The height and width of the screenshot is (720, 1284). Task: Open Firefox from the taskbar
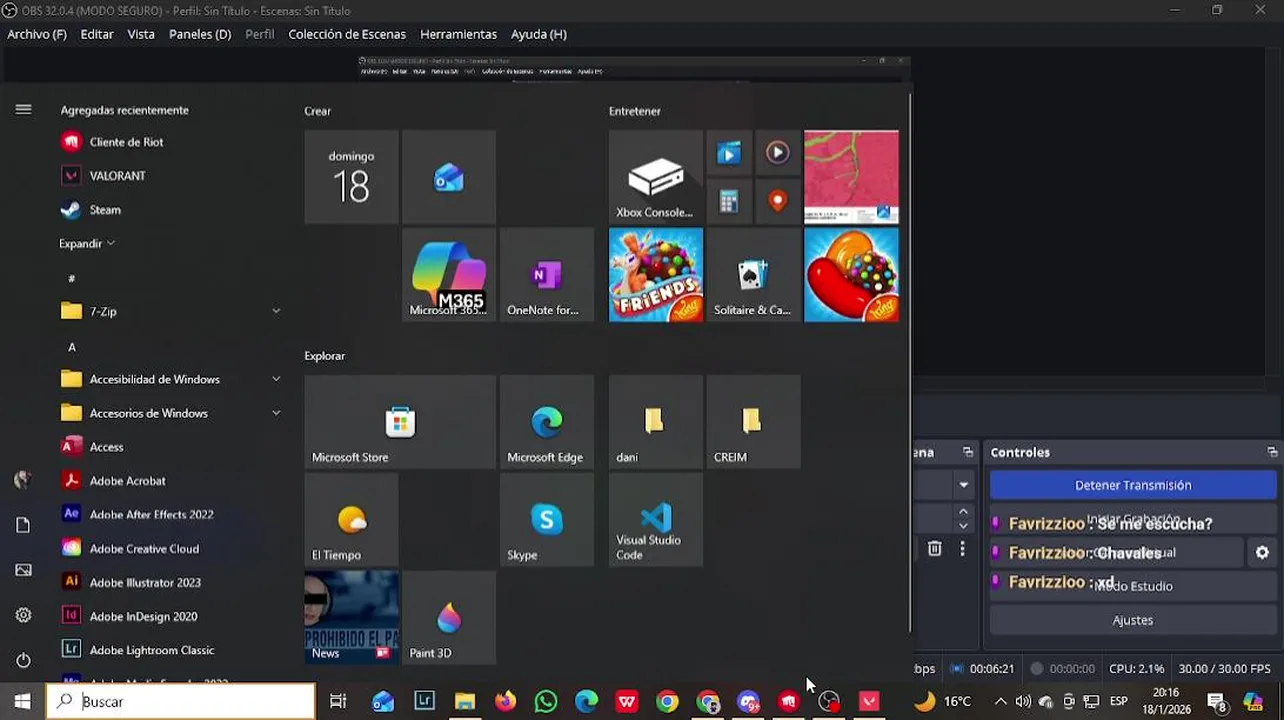click(x=505, y=701)
